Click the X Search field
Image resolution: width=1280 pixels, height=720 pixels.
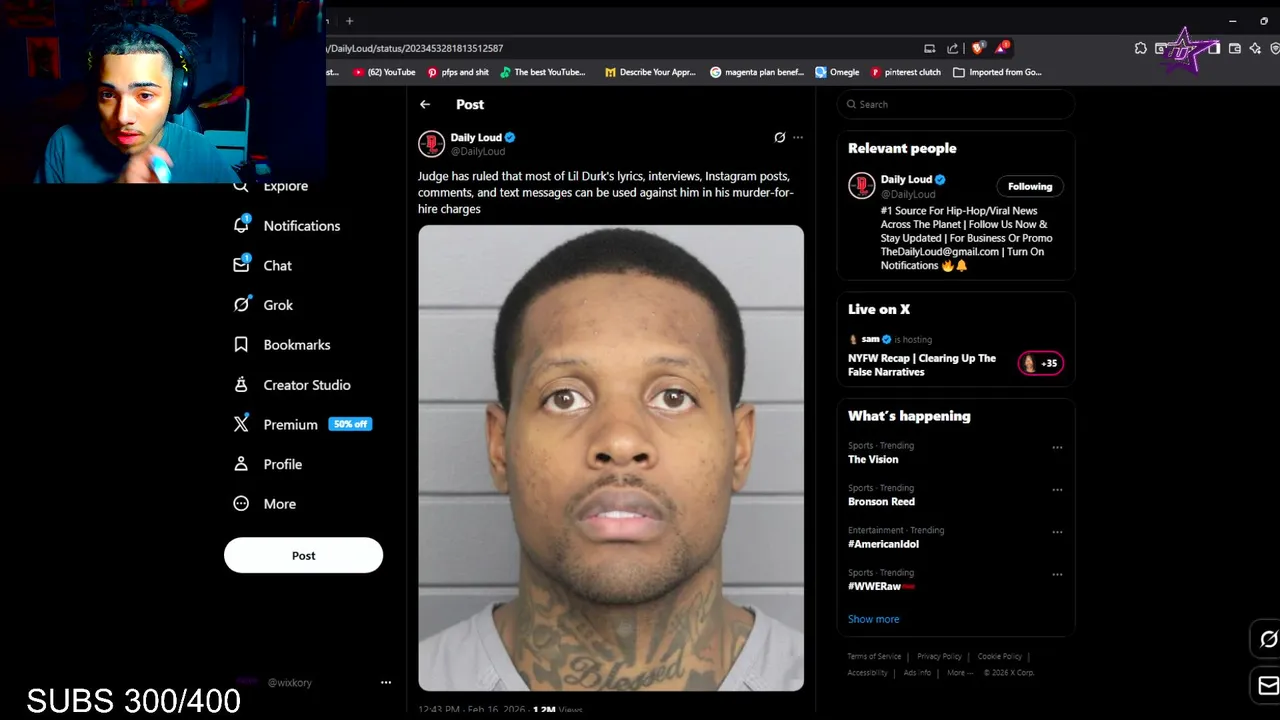(955, 104)
